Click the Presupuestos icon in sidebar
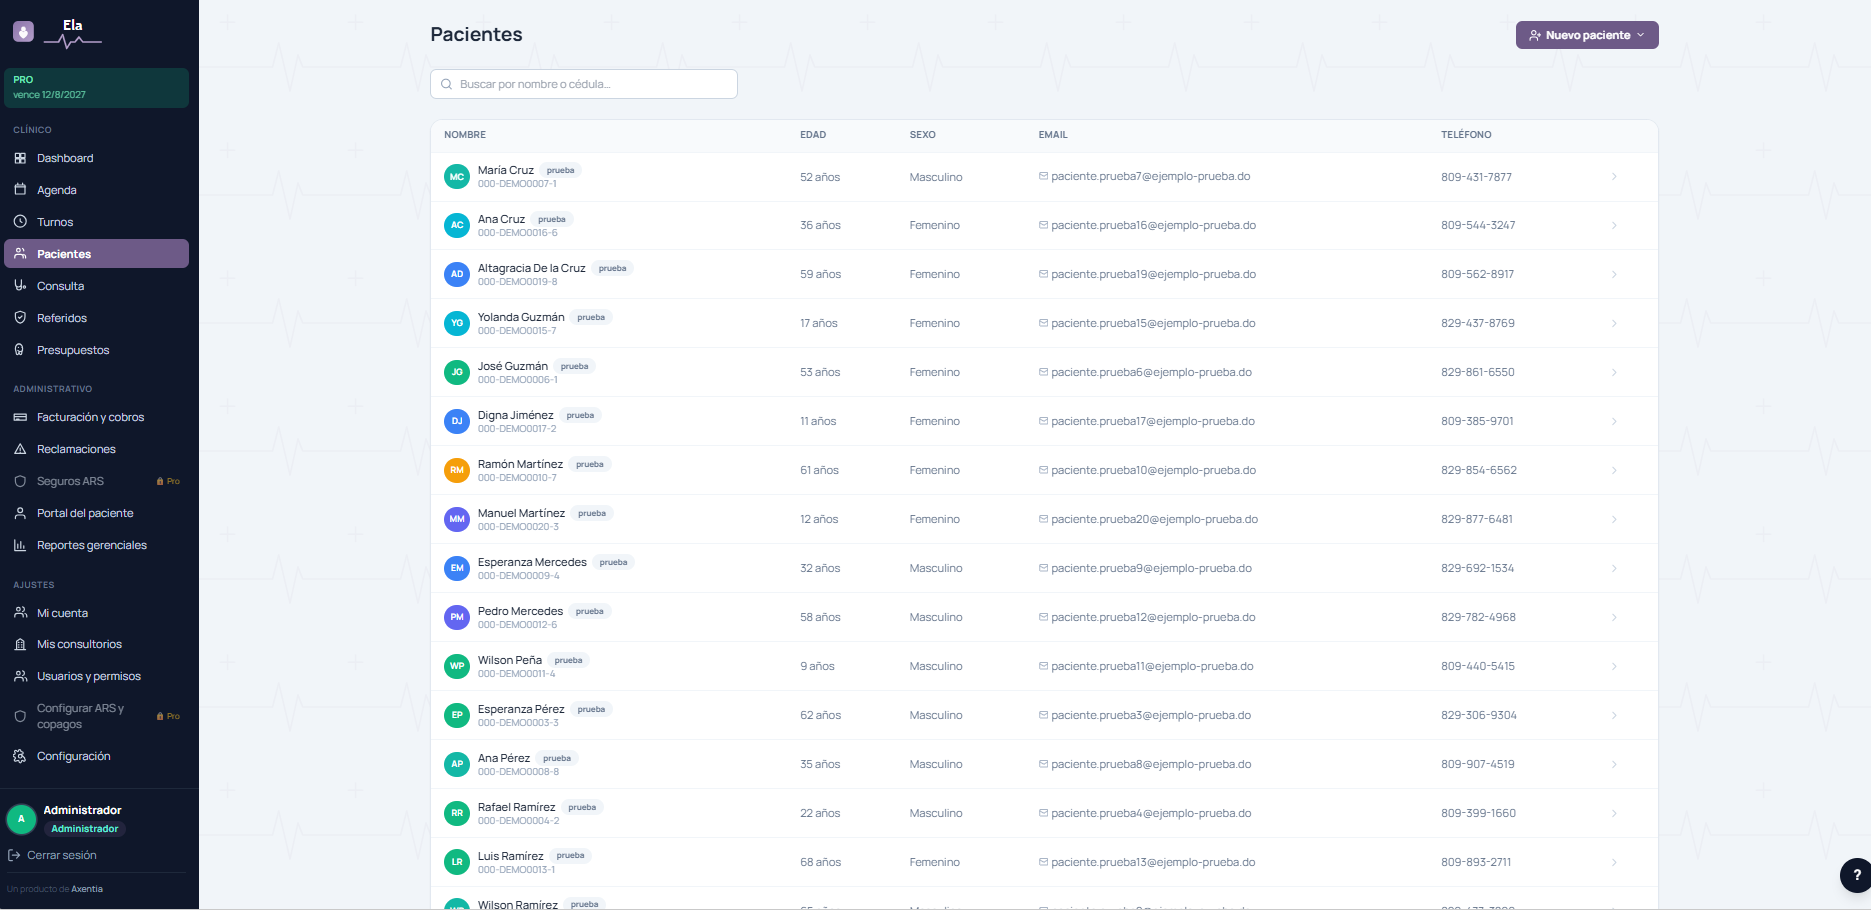This screenshot has width=1871, height=910. click(20, 350)
